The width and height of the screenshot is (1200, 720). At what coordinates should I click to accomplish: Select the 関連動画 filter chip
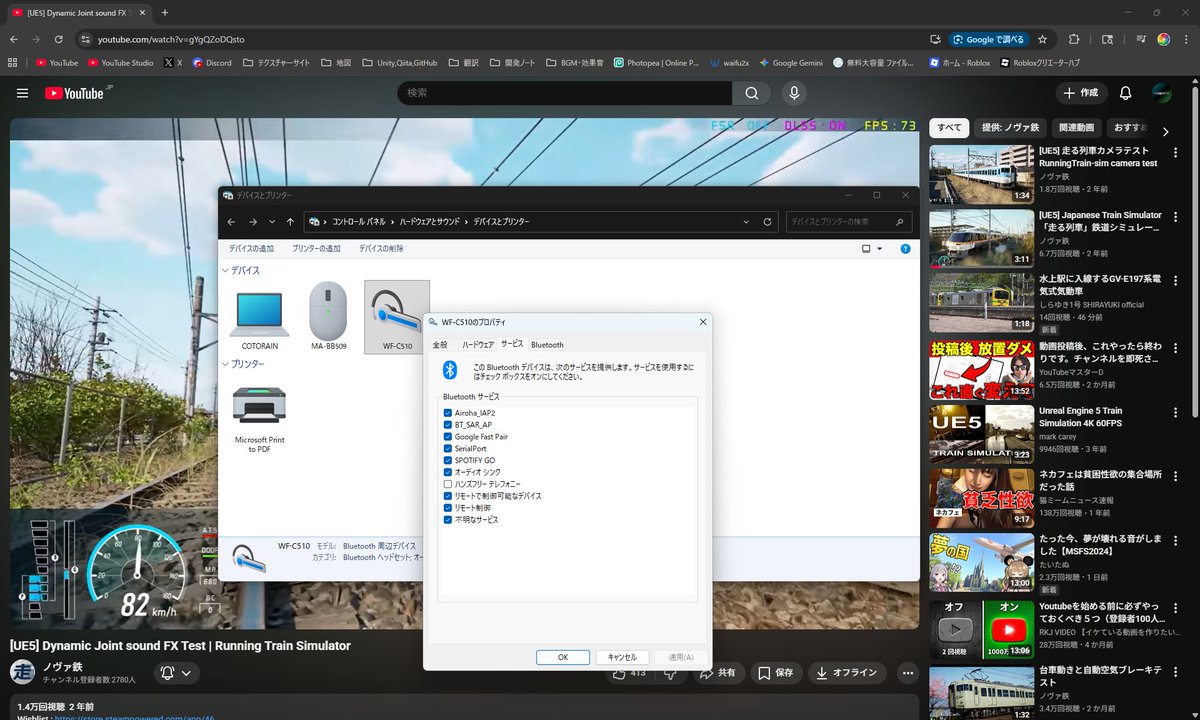[x=1076, y=128]
